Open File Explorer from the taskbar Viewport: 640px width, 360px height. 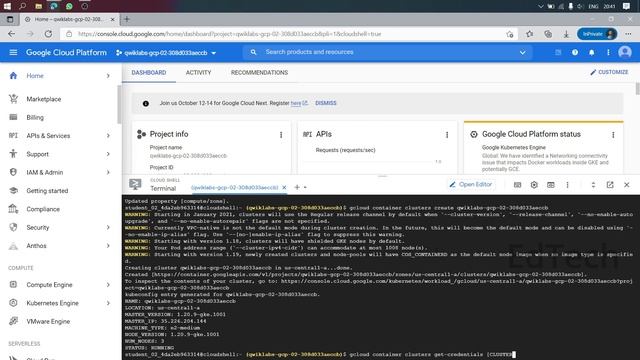click(38, 6)
